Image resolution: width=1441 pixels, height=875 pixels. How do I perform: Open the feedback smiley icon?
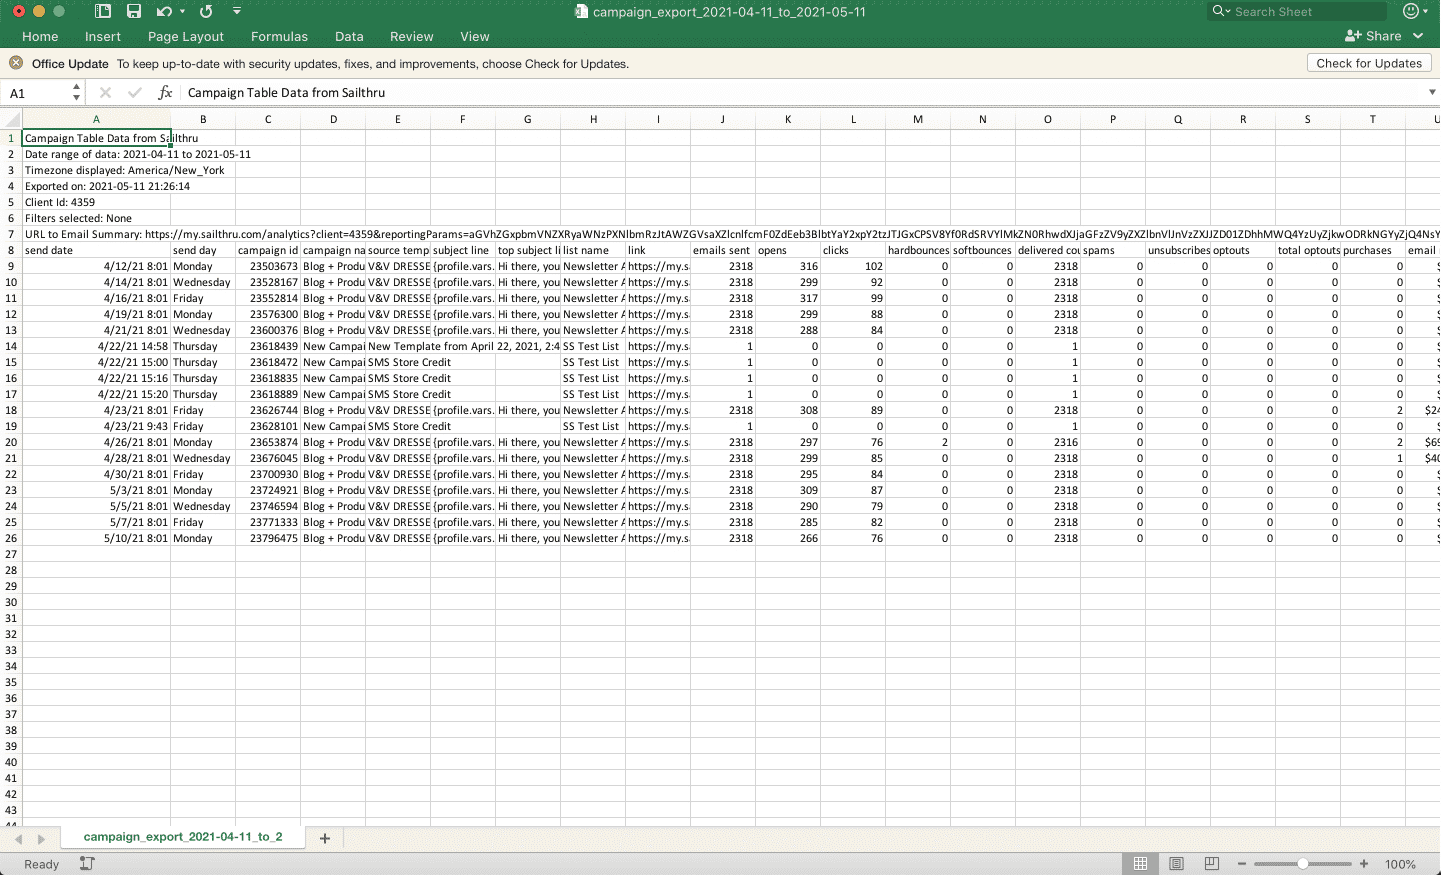pyautogui.click(x=1410, y=11)
